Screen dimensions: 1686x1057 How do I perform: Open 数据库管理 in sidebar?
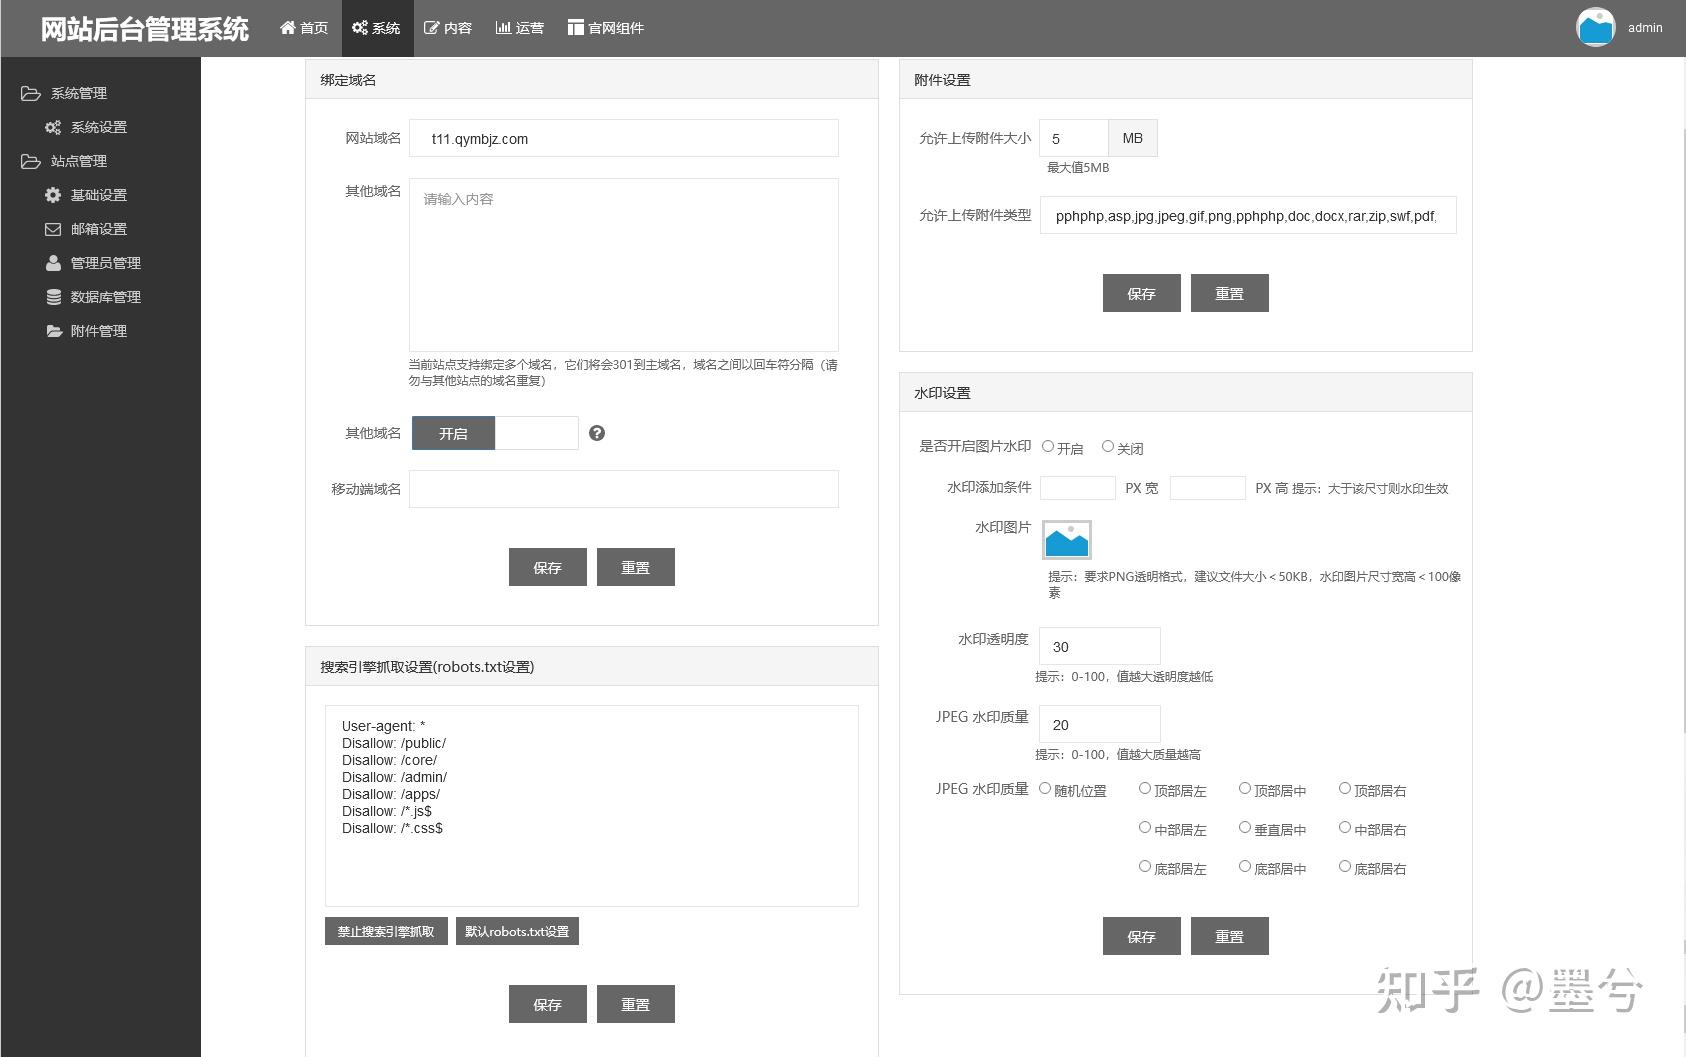coord(93,297)
